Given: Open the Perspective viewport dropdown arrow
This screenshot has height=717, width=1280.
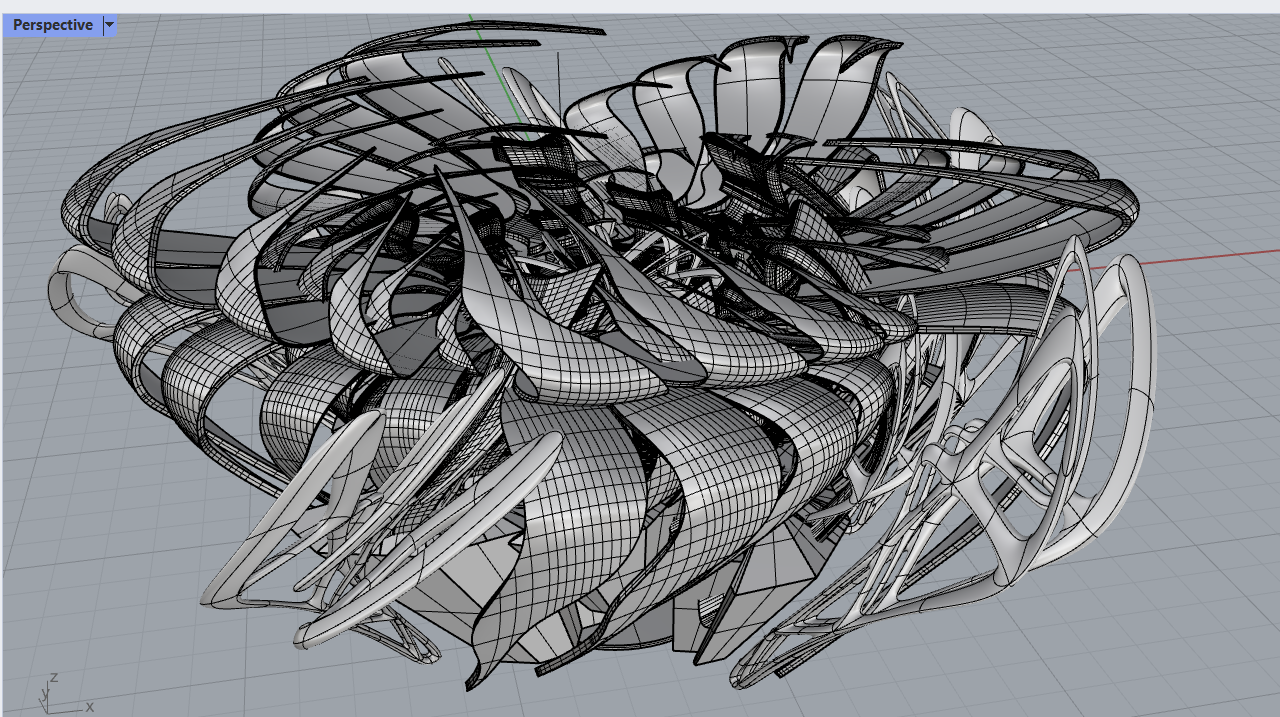Looking at the screenshot, I should point(110,25).
